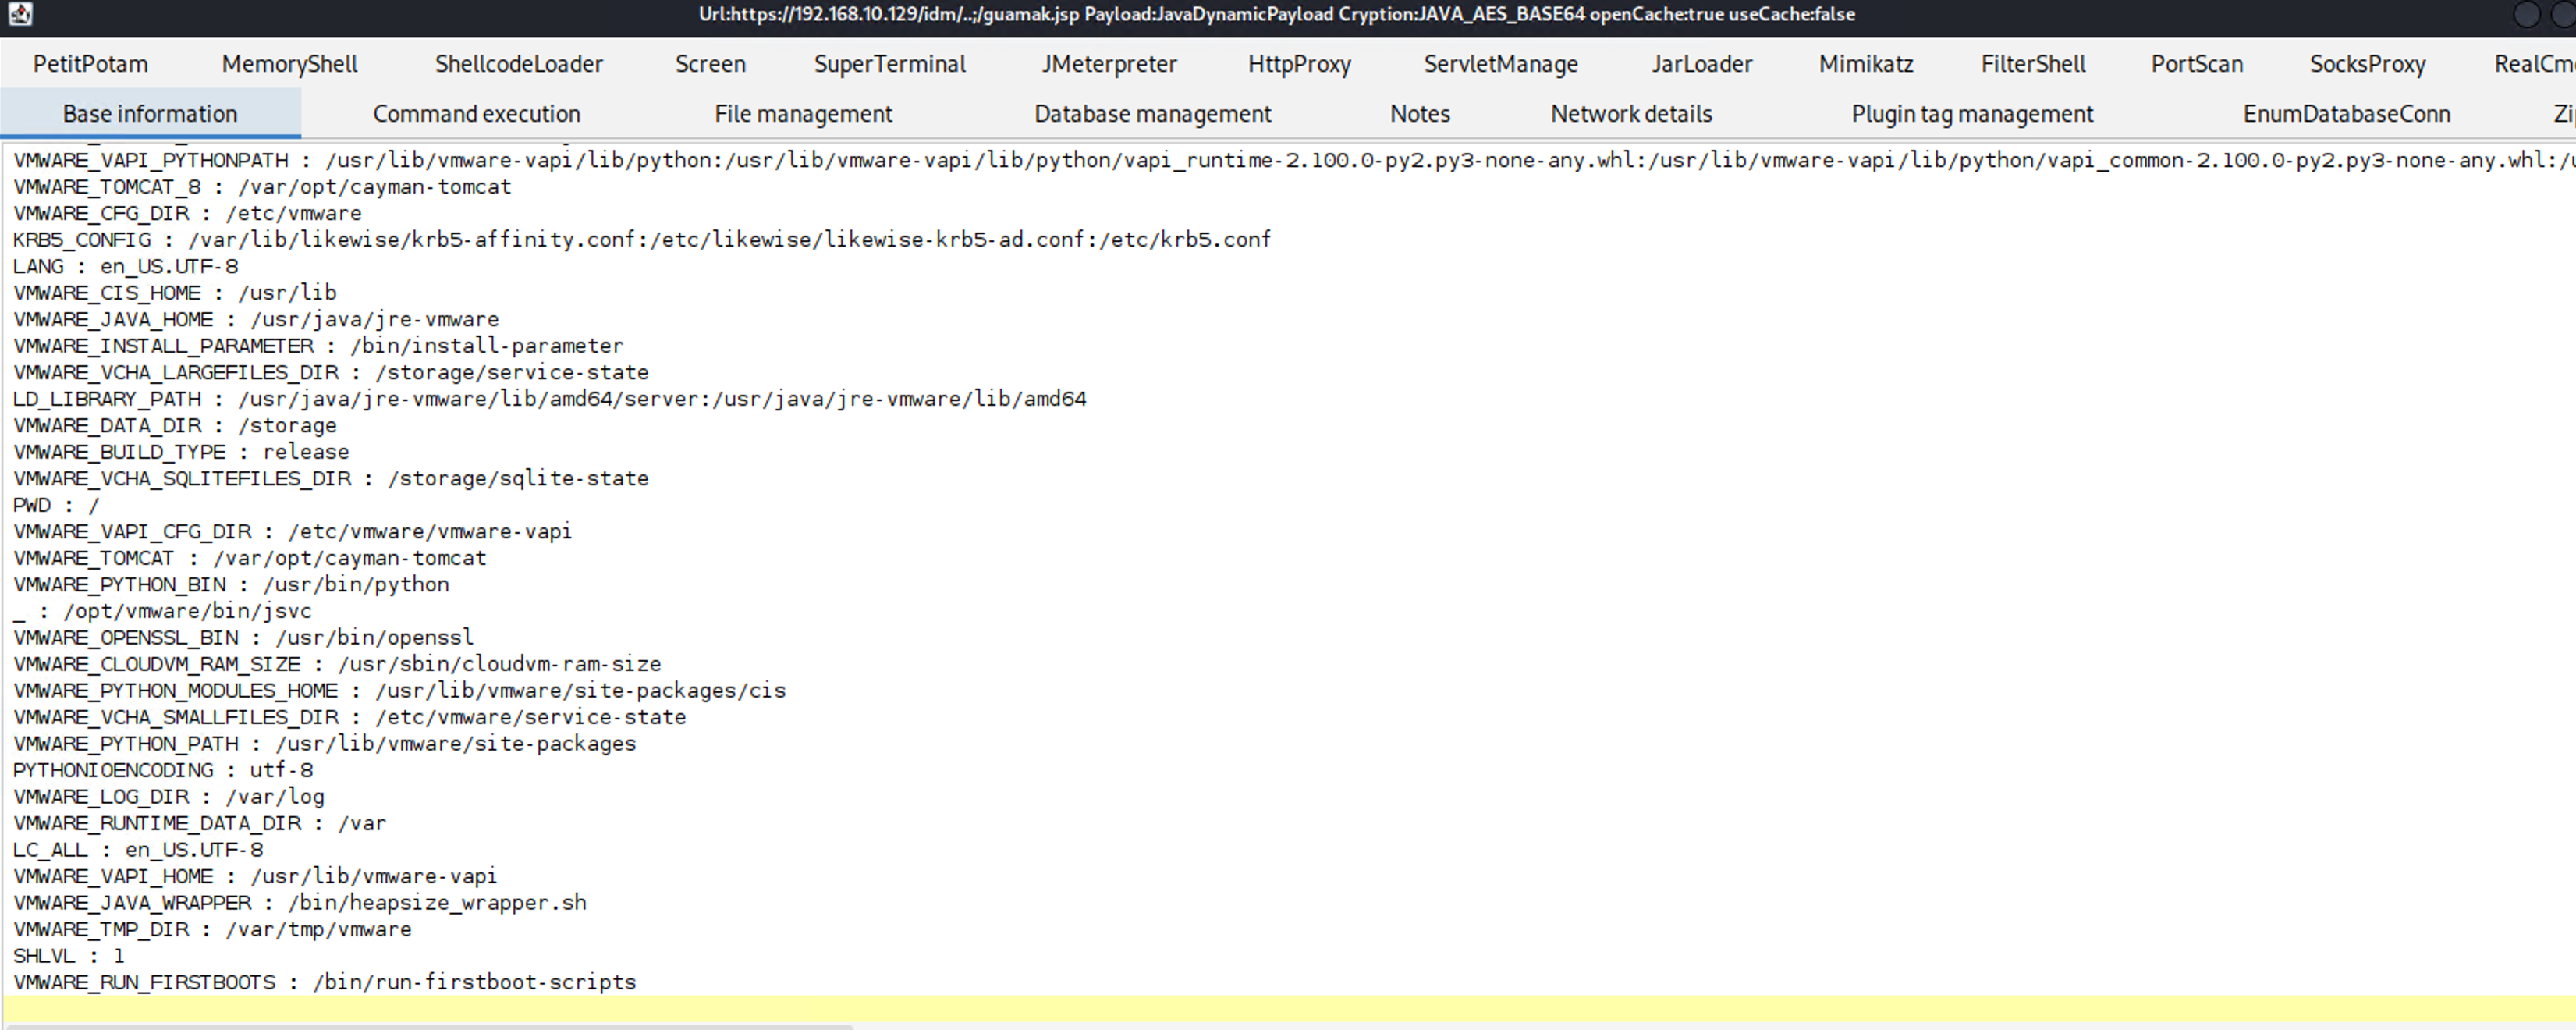The image size is (2576, 1030).
Task: Open the ShellcodeLoader tab
Action: point(518,64)
